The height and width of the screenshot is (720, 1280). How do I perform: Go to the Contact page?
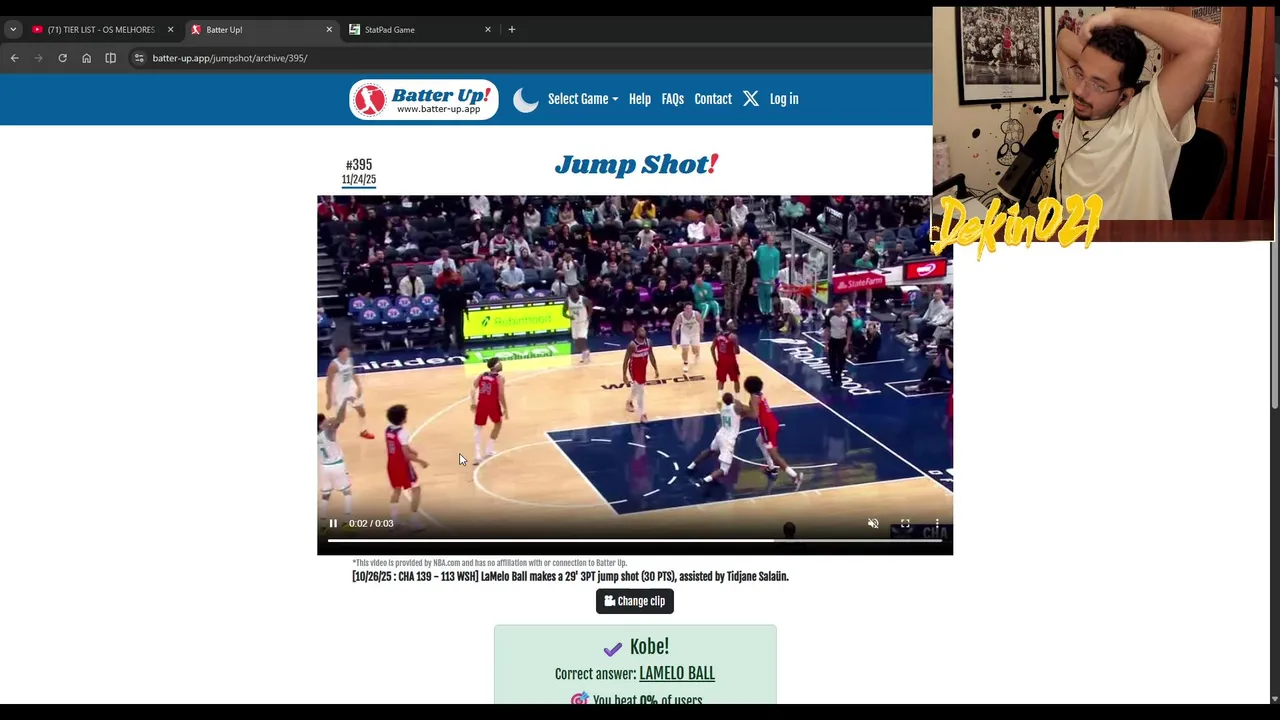(x=713, y=99)
